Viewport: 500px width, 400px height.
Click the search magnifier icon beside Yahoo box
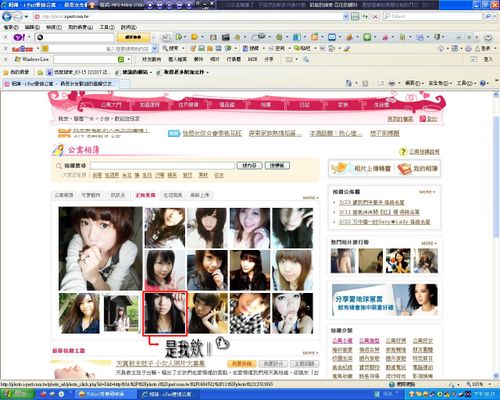tap(488, 16)
